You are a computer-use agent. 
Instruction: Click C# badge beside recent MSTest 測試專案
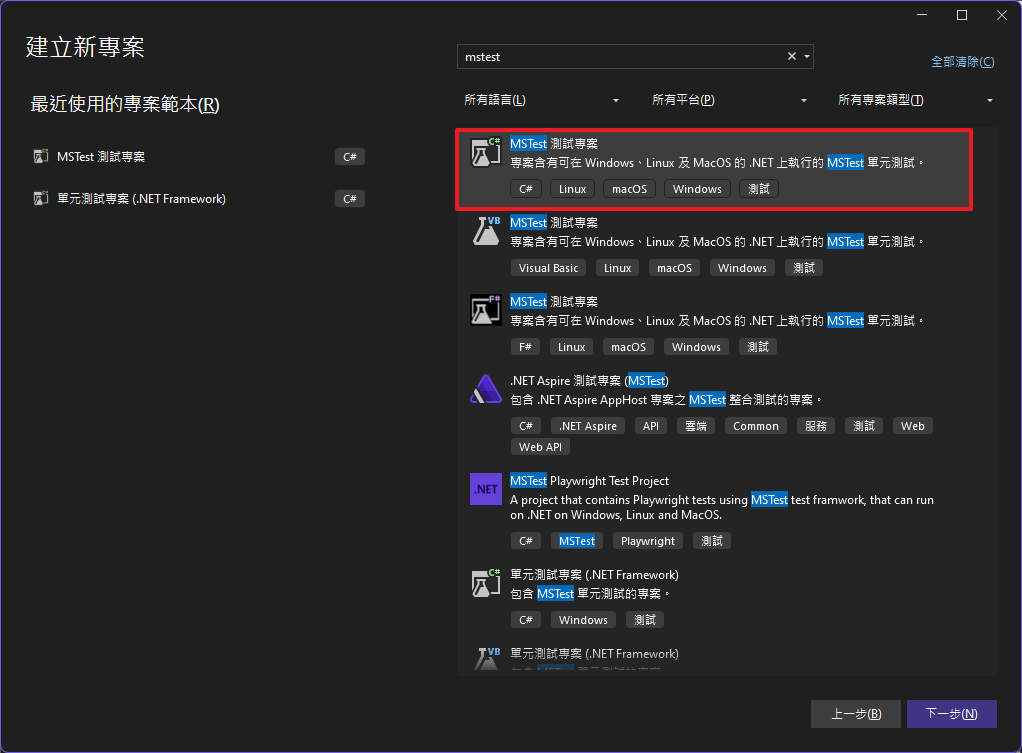coord(350,156)
